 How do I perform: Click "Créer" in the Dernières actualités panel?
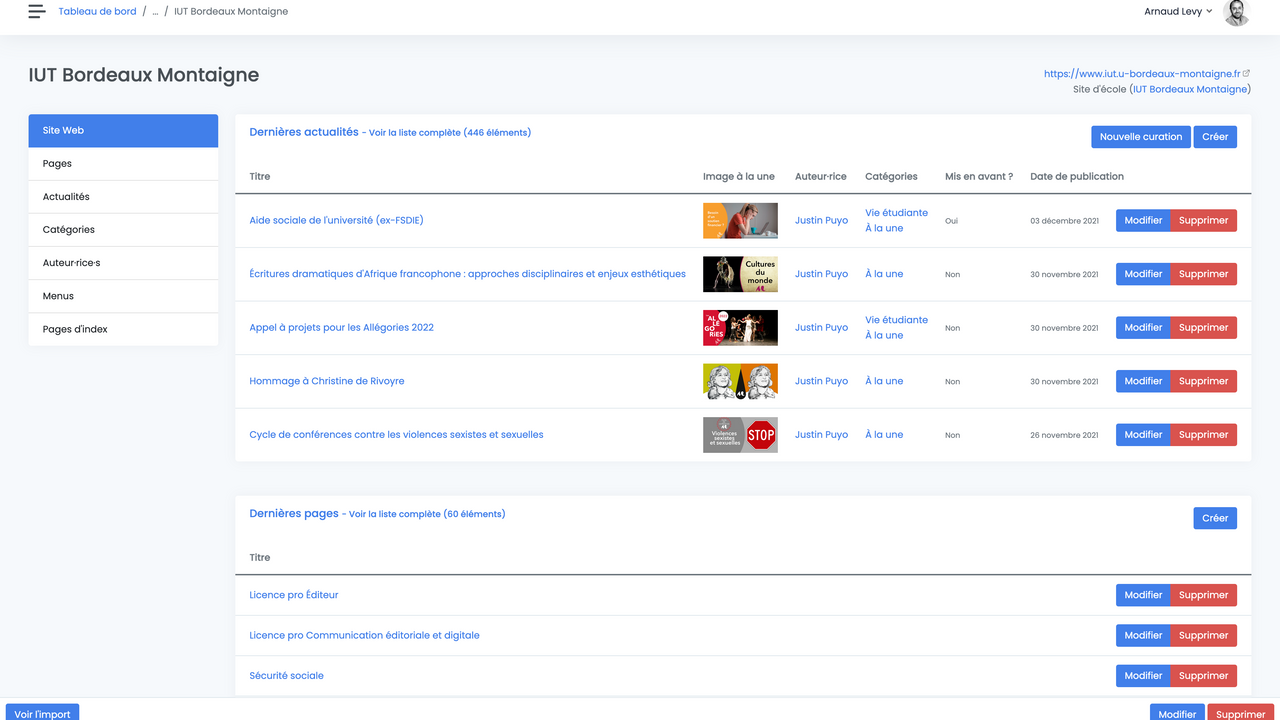(1215, 136)
